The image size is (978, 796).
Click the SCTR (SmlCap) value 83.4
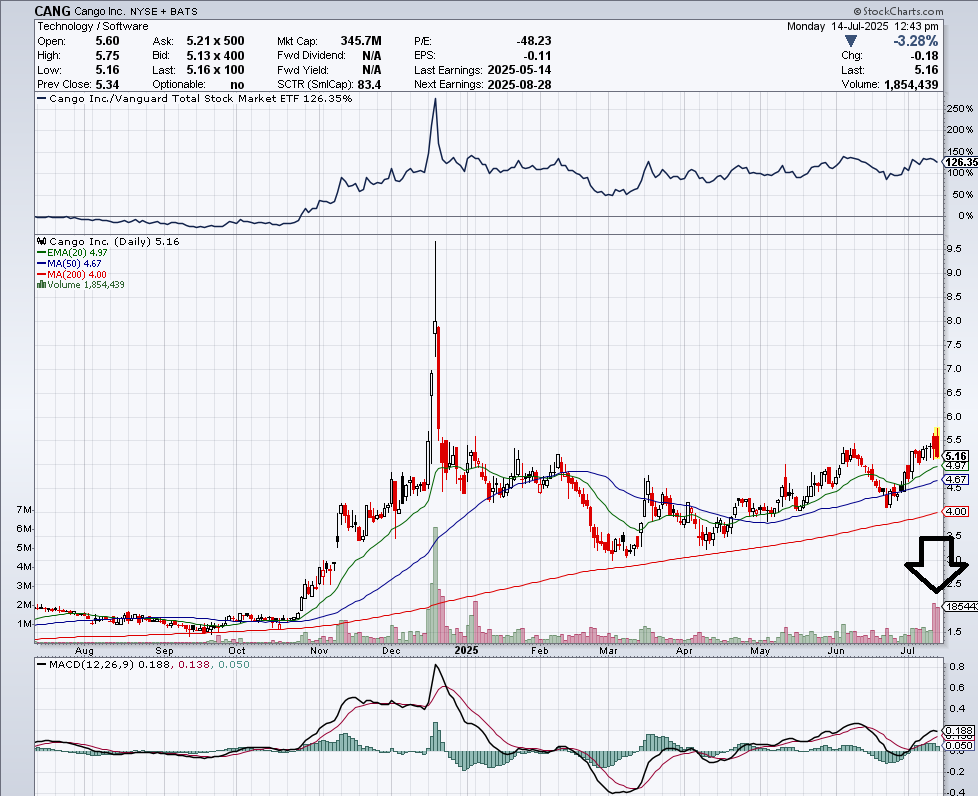coord(369,84)
